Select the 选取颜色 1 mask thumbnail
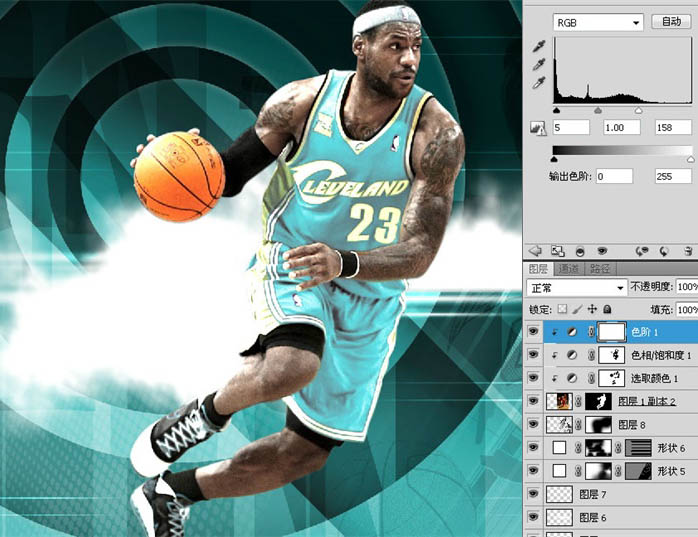This screenshot has height=537, width=698. click(612, 378)
